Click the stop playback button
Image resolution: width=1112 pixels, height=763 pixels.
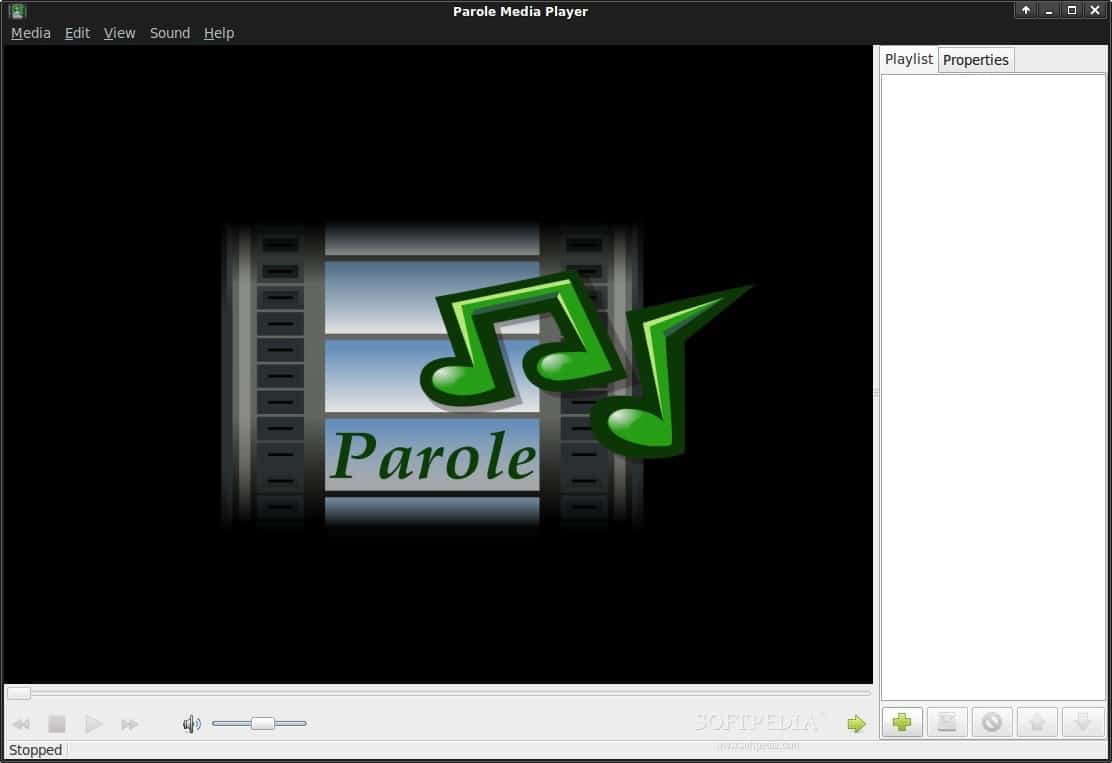pos(57,724)
